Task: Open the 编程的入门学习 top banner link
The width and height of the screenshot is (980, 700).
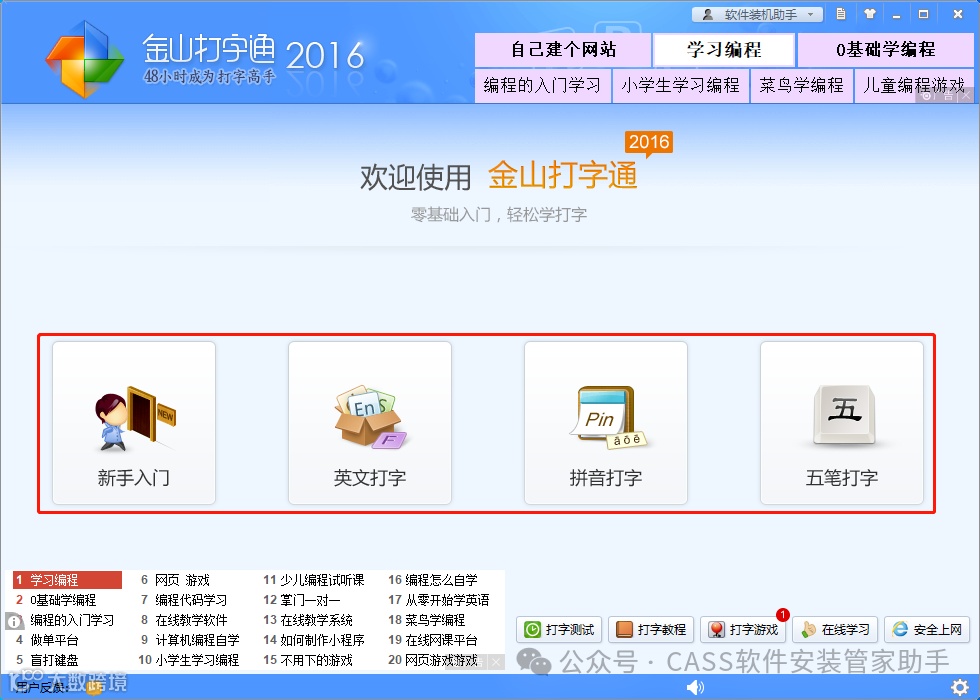Action: (542, 85)
